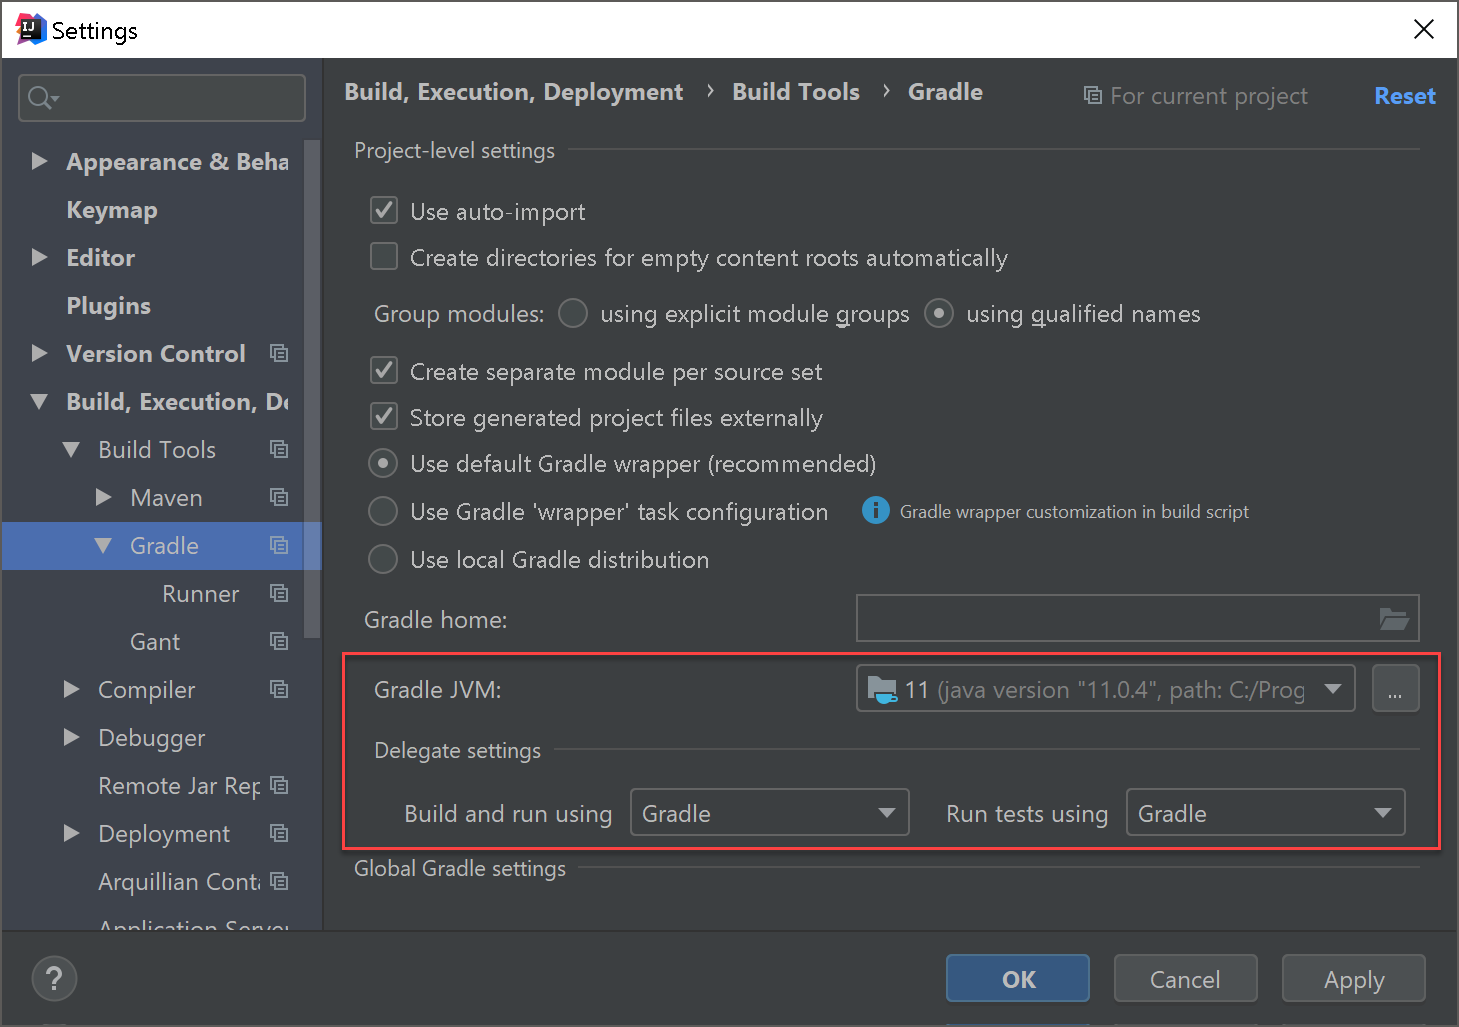Click the project-level icon next to Build Tools
Screen dimensions: 1459x1027
(x=279, y=449)
